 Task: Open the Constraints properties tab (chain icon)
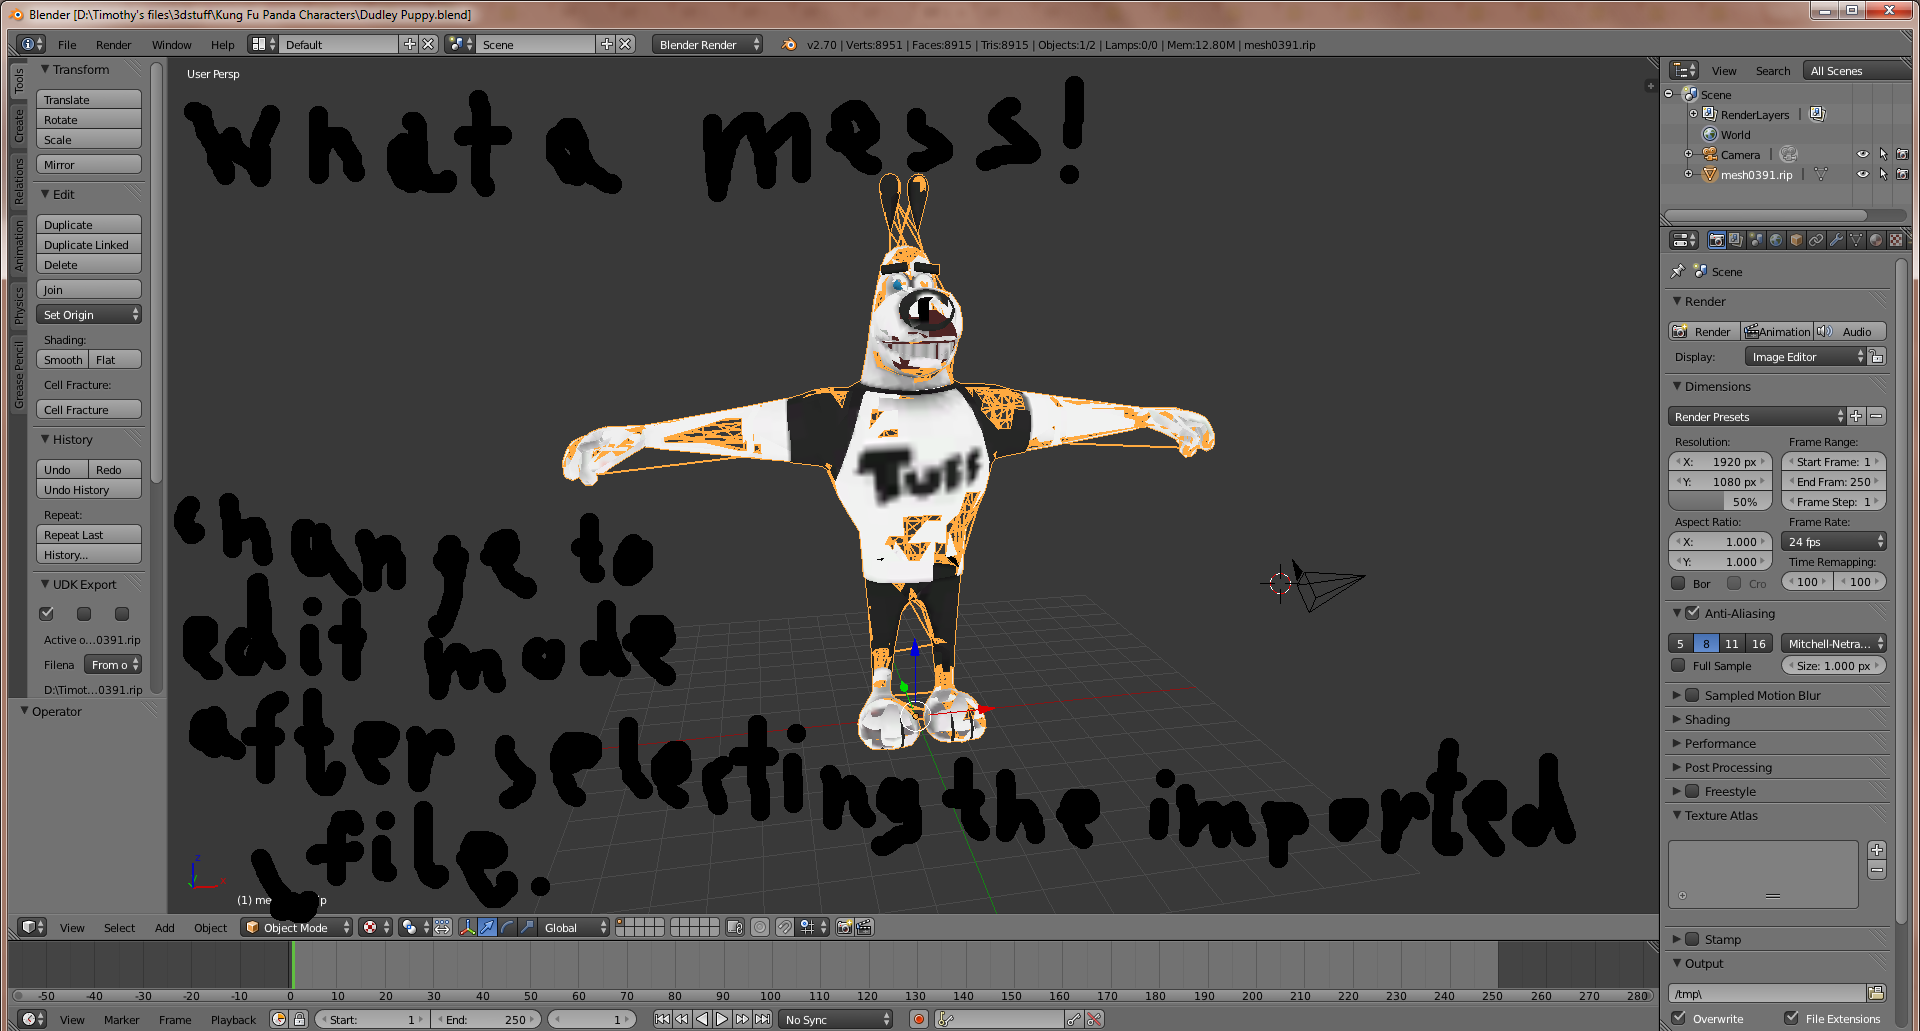(1816, 240)
